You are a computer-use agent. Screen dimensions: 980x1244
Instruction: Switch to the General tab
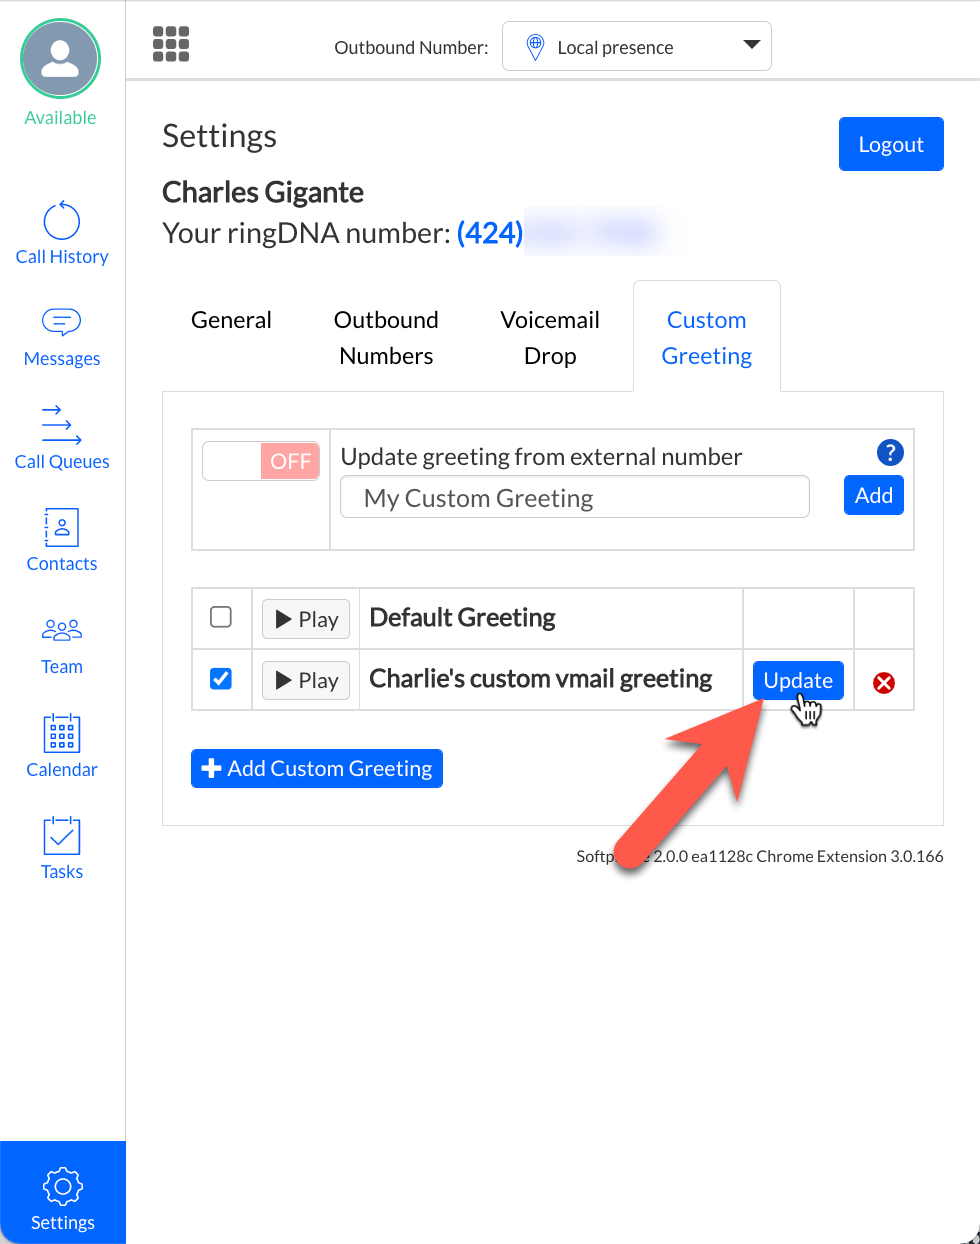(231, 320)
